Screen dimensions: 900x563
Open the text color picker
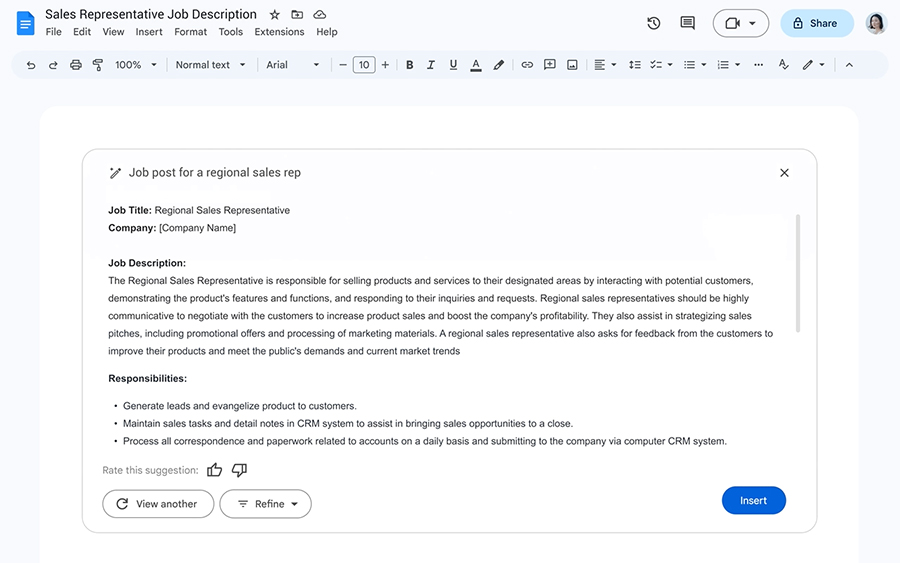(x=476, y=65)
